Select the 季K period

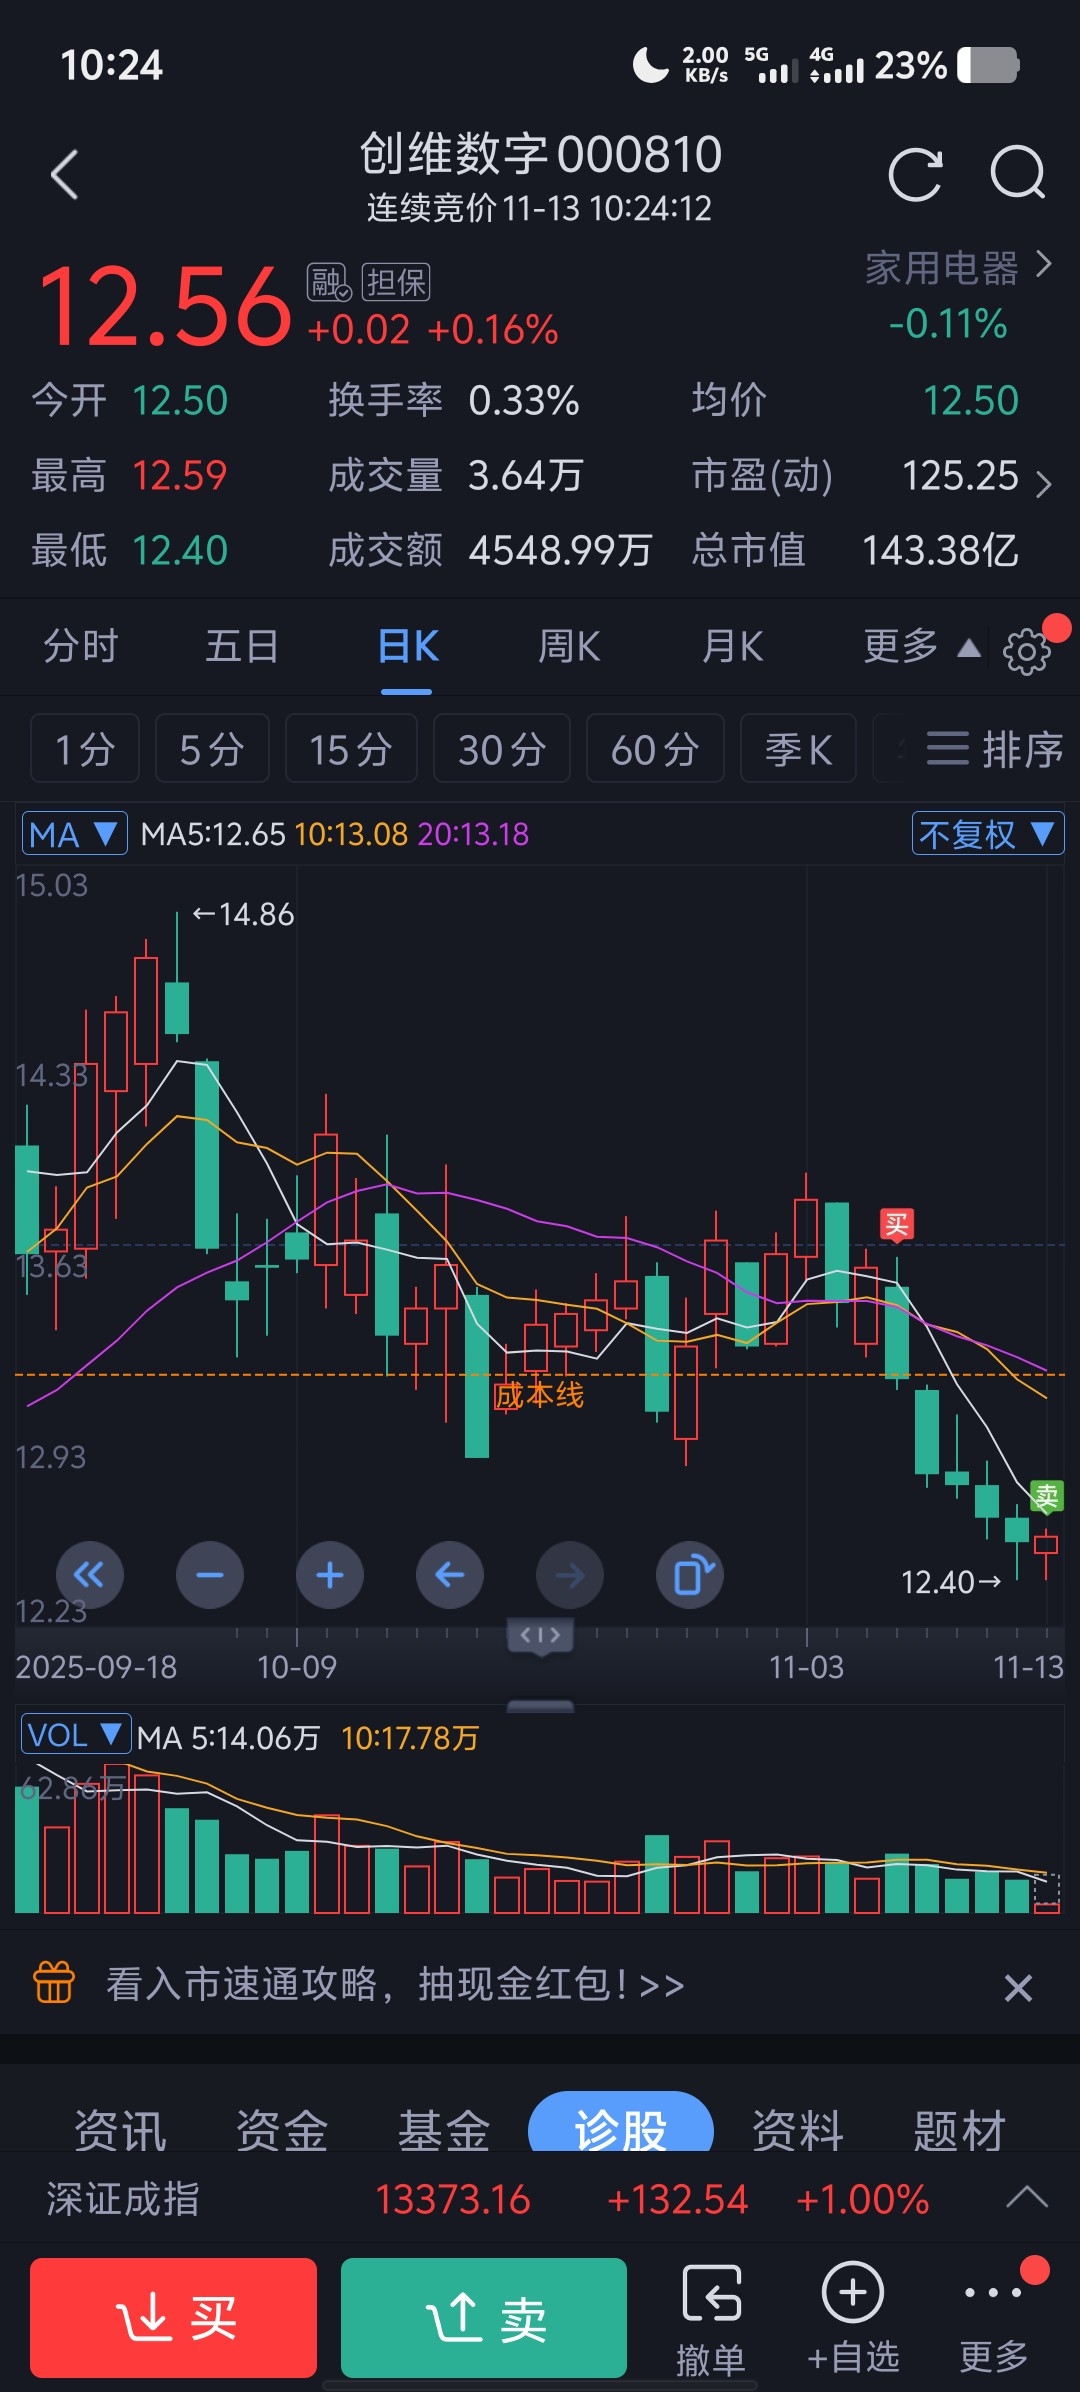click(x=798, y=748)
